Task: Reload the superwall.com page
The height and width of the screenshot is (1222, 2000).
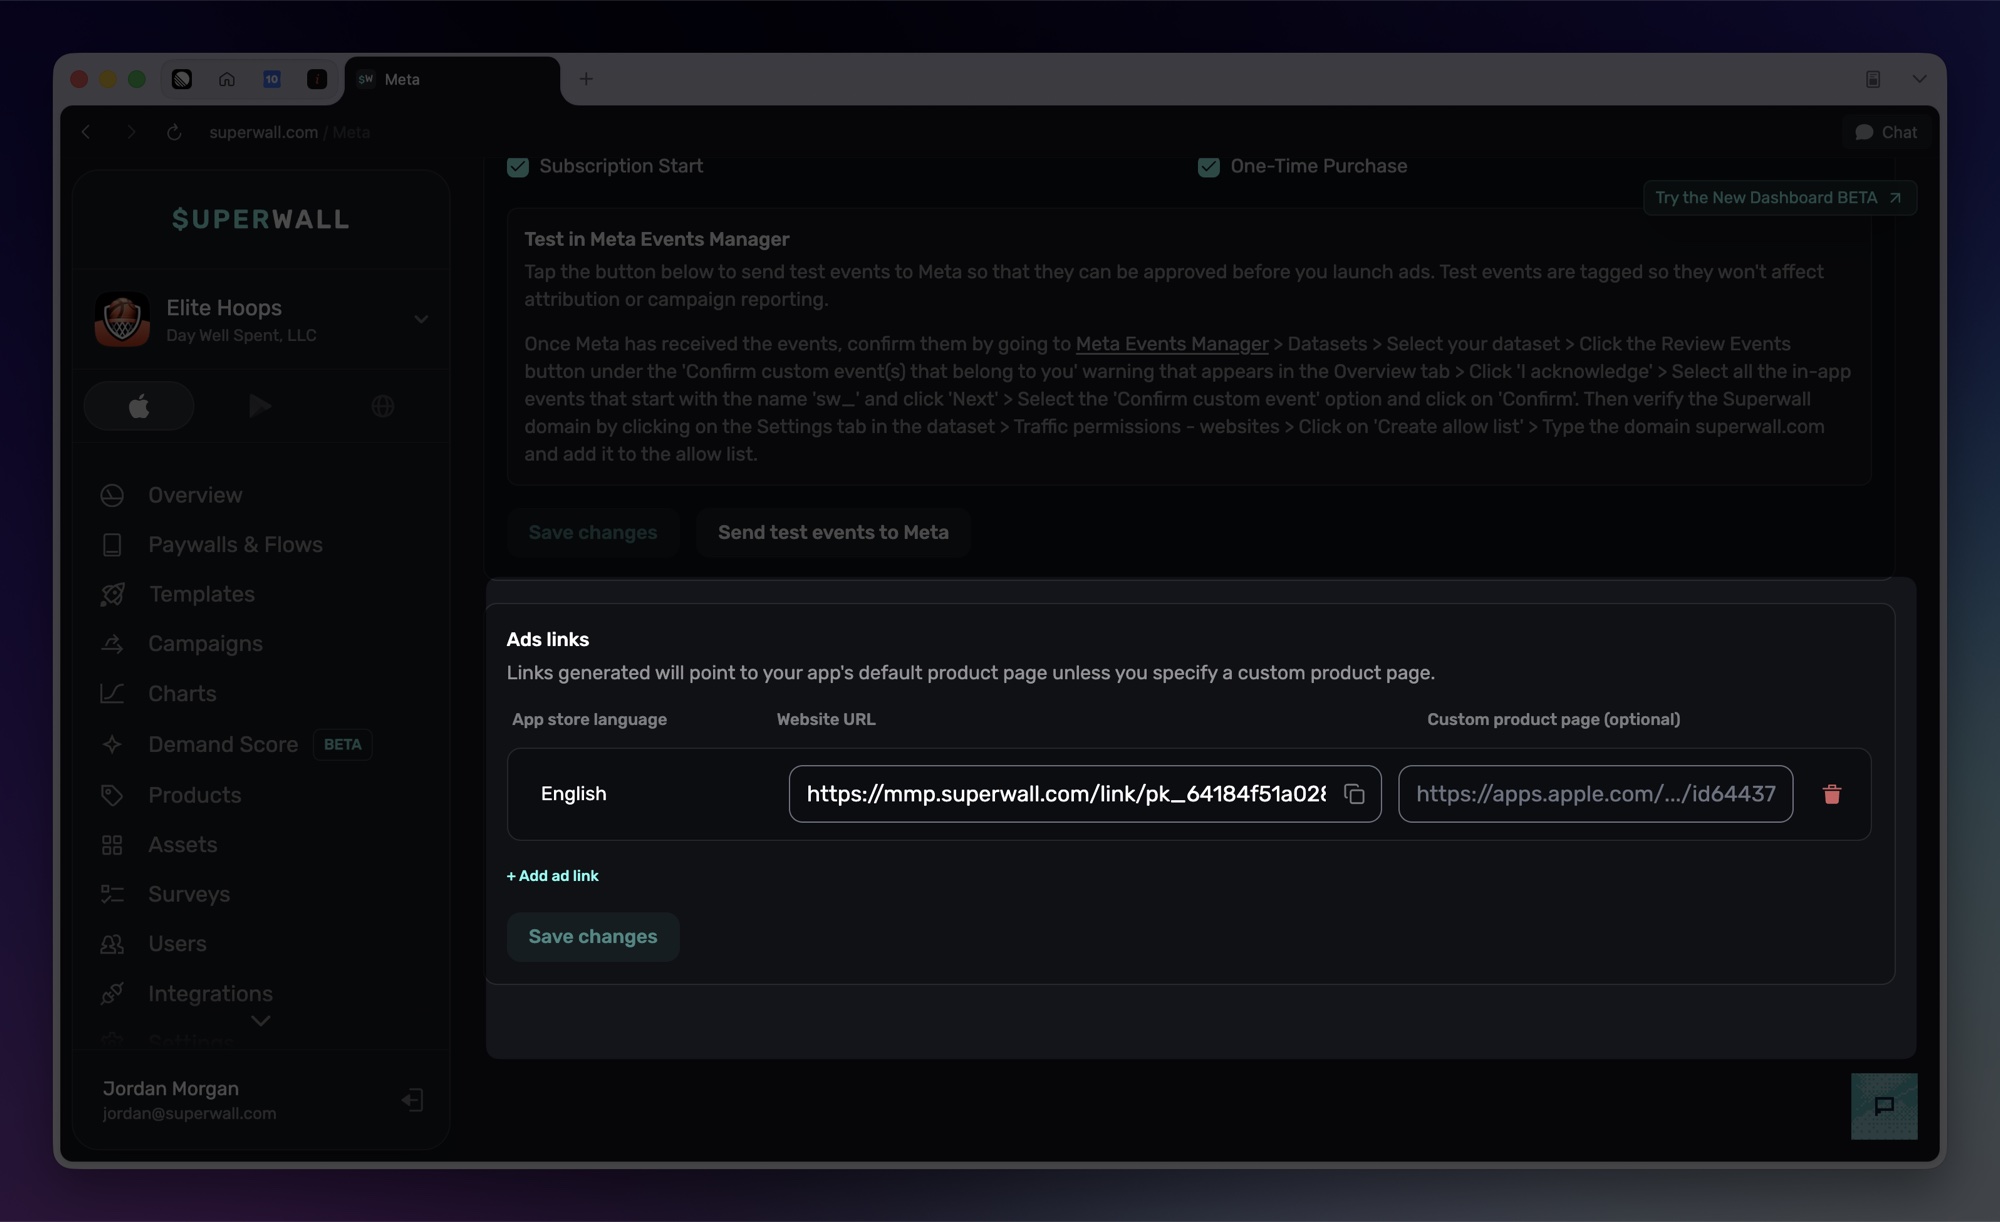Action: click(x=174, y=132)
